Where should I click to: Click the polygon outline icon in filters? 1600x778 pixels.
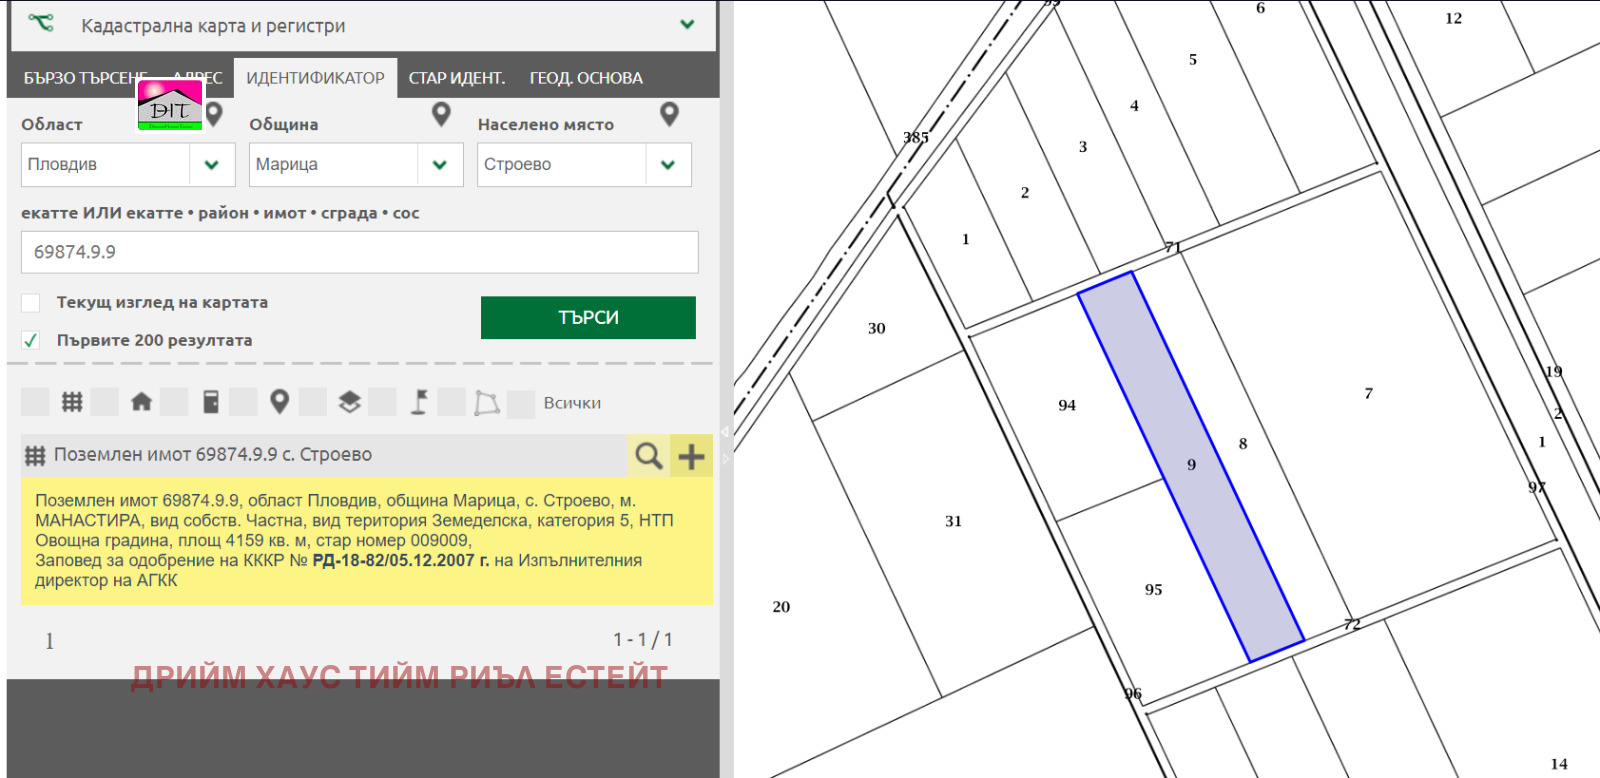pyautogui.click(x=487, y=402)
